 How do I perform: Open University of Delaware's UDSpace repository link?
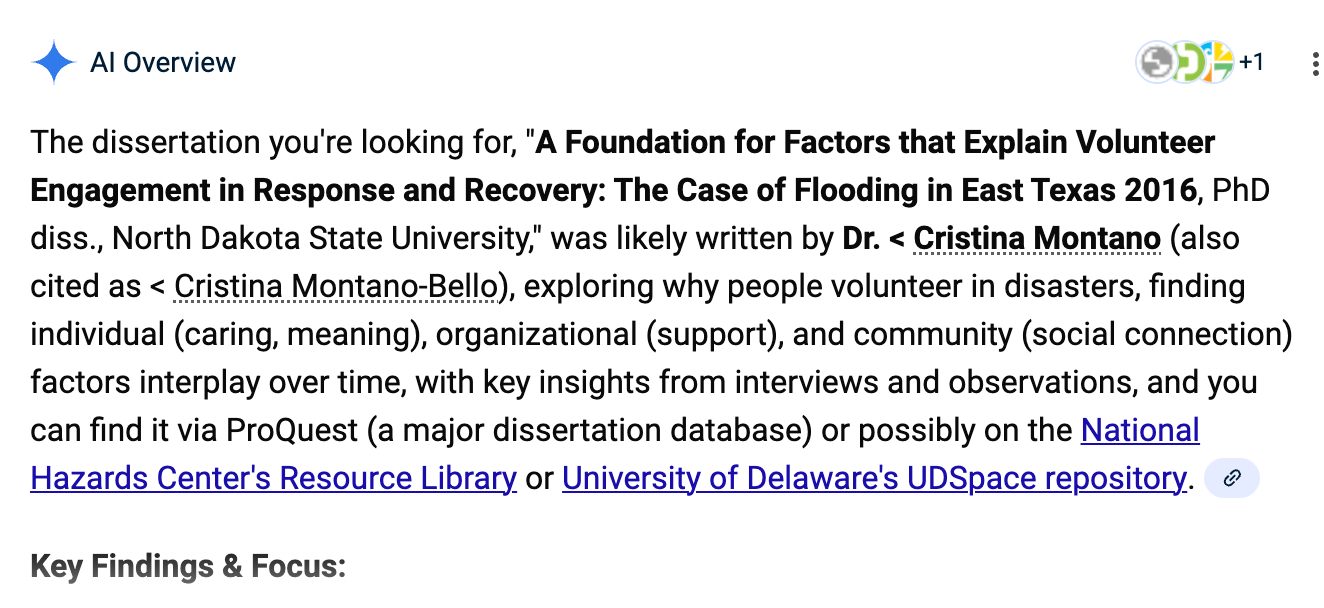pos(873,479)
